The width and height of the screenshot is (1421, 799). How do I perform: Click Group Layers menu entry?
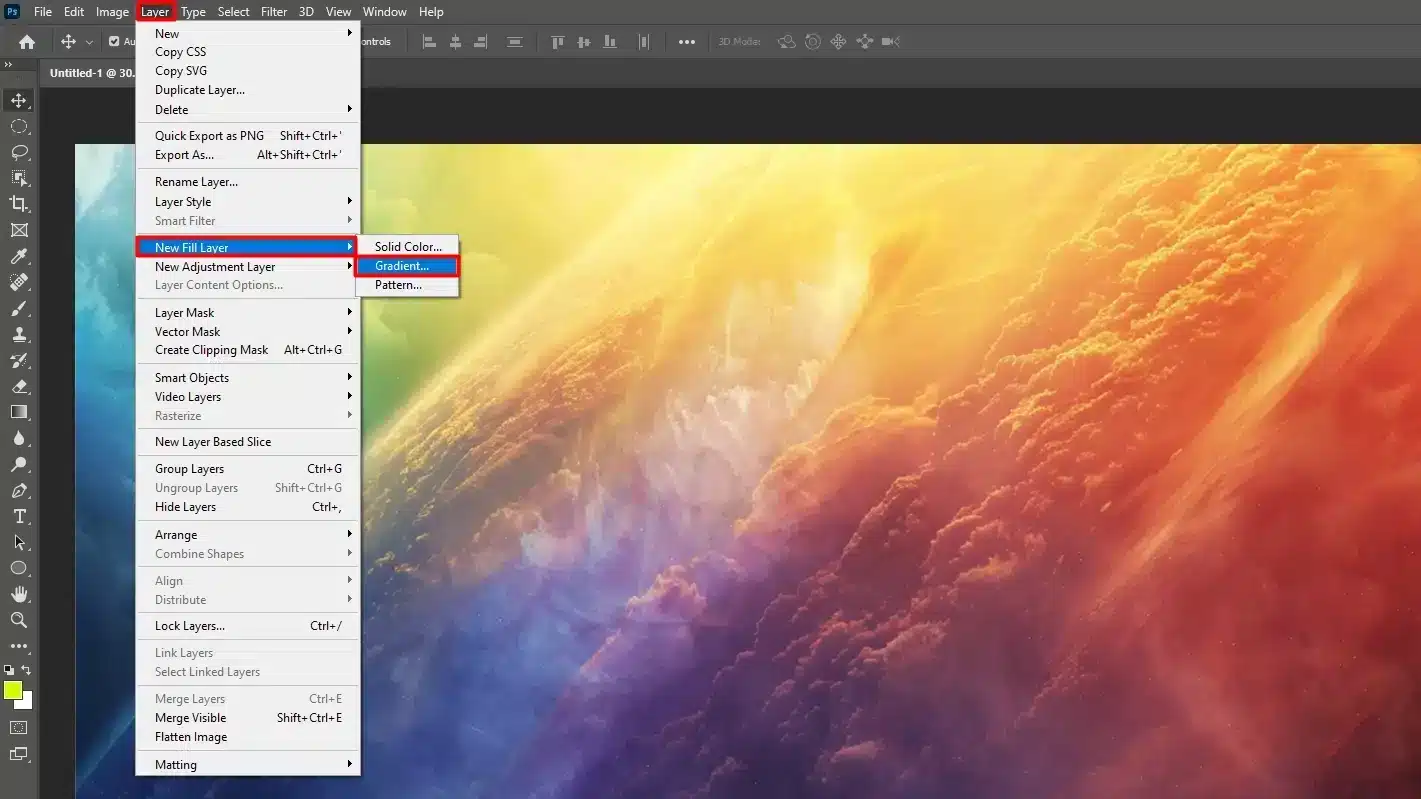pyautogui.click(x=248, y=468)
